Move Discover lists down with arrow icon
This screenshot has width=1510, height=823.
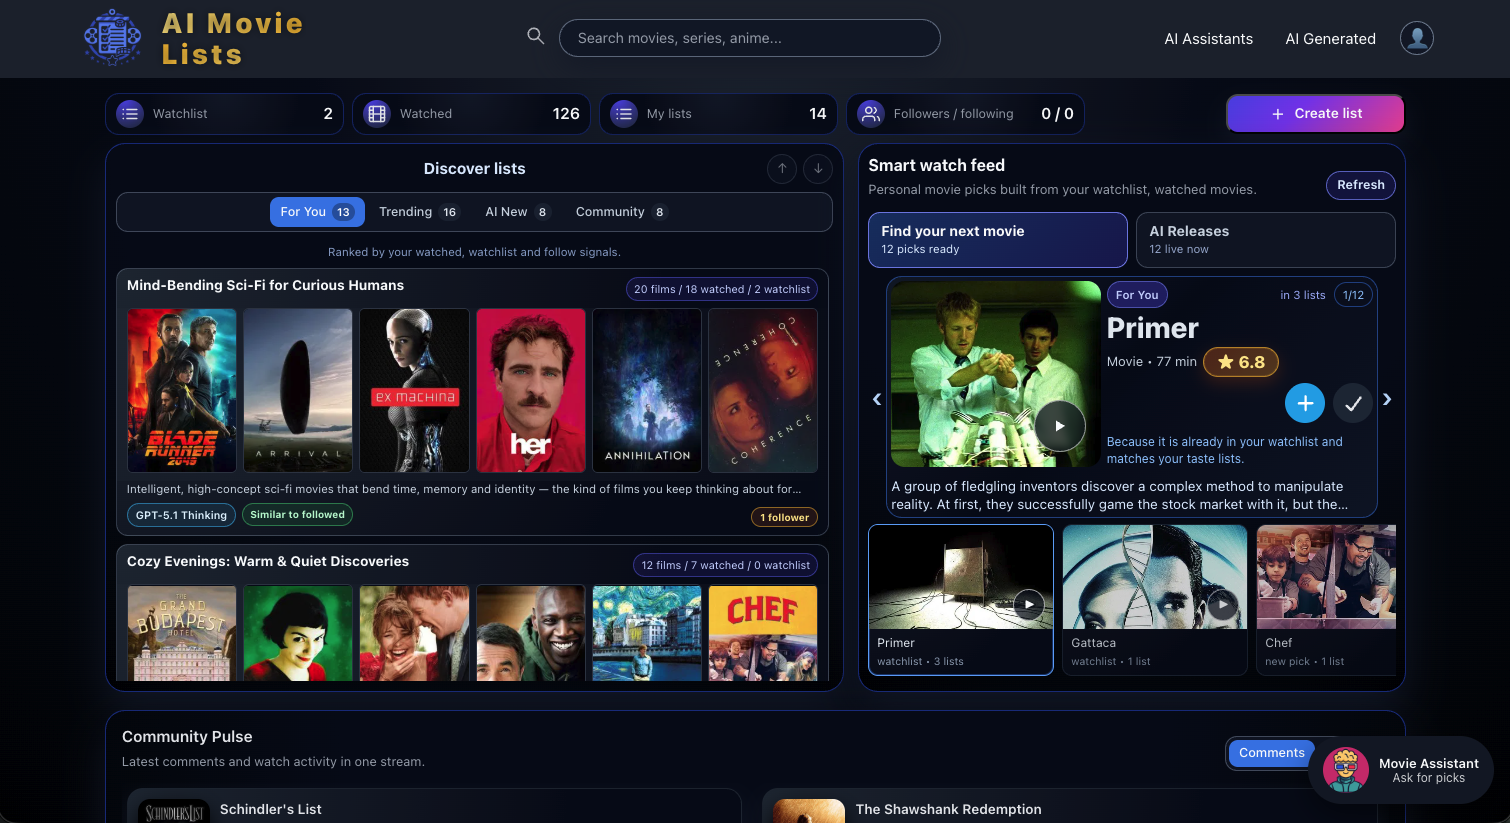tap(818, 169)
